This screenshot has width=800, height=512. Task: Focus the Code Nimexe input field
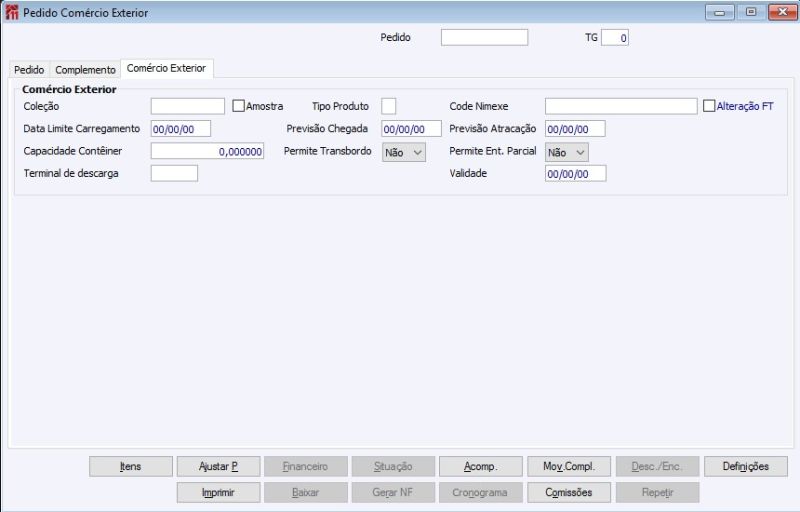(621, 106)
